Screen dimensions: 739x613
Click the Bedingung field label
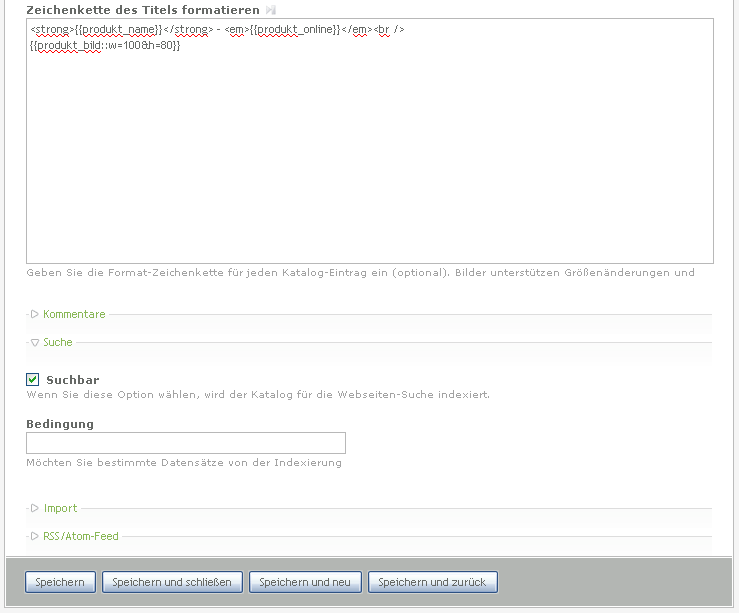(60, 424)
